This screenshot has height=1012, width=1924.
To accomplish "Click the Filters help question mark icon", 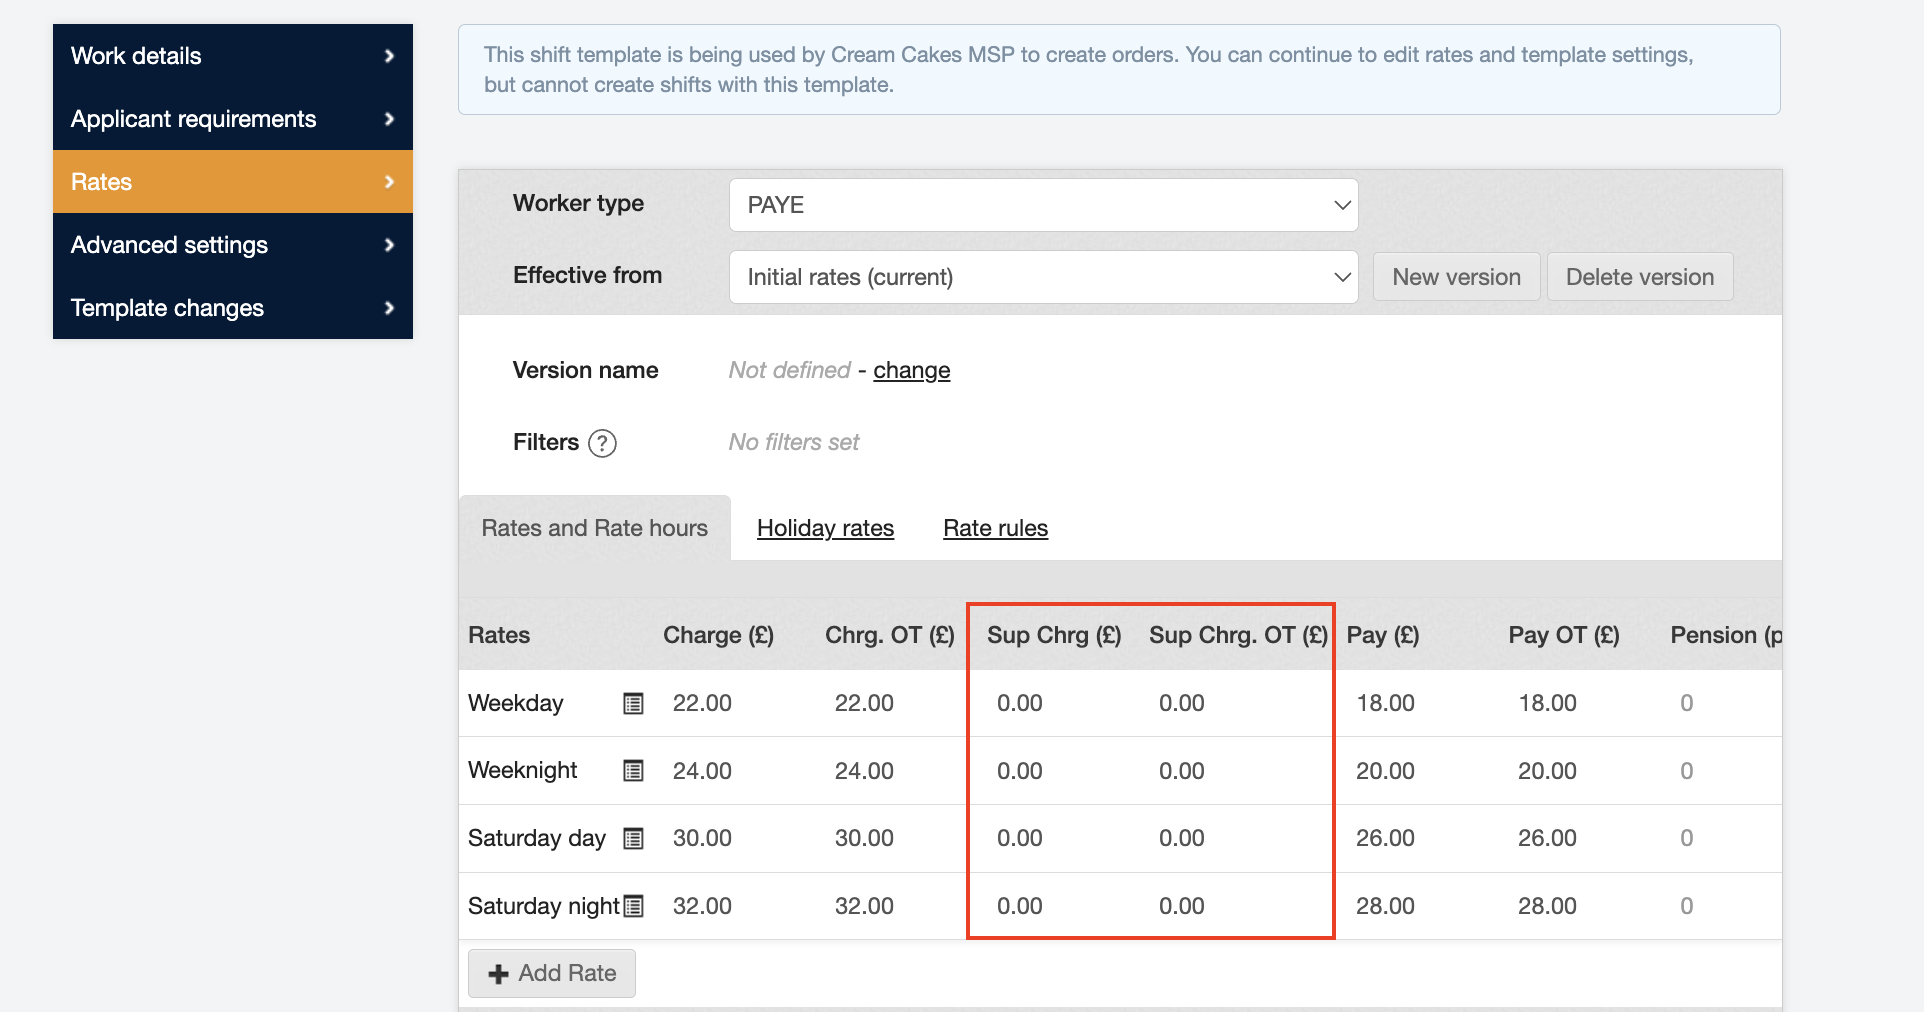I will (602, 443).
